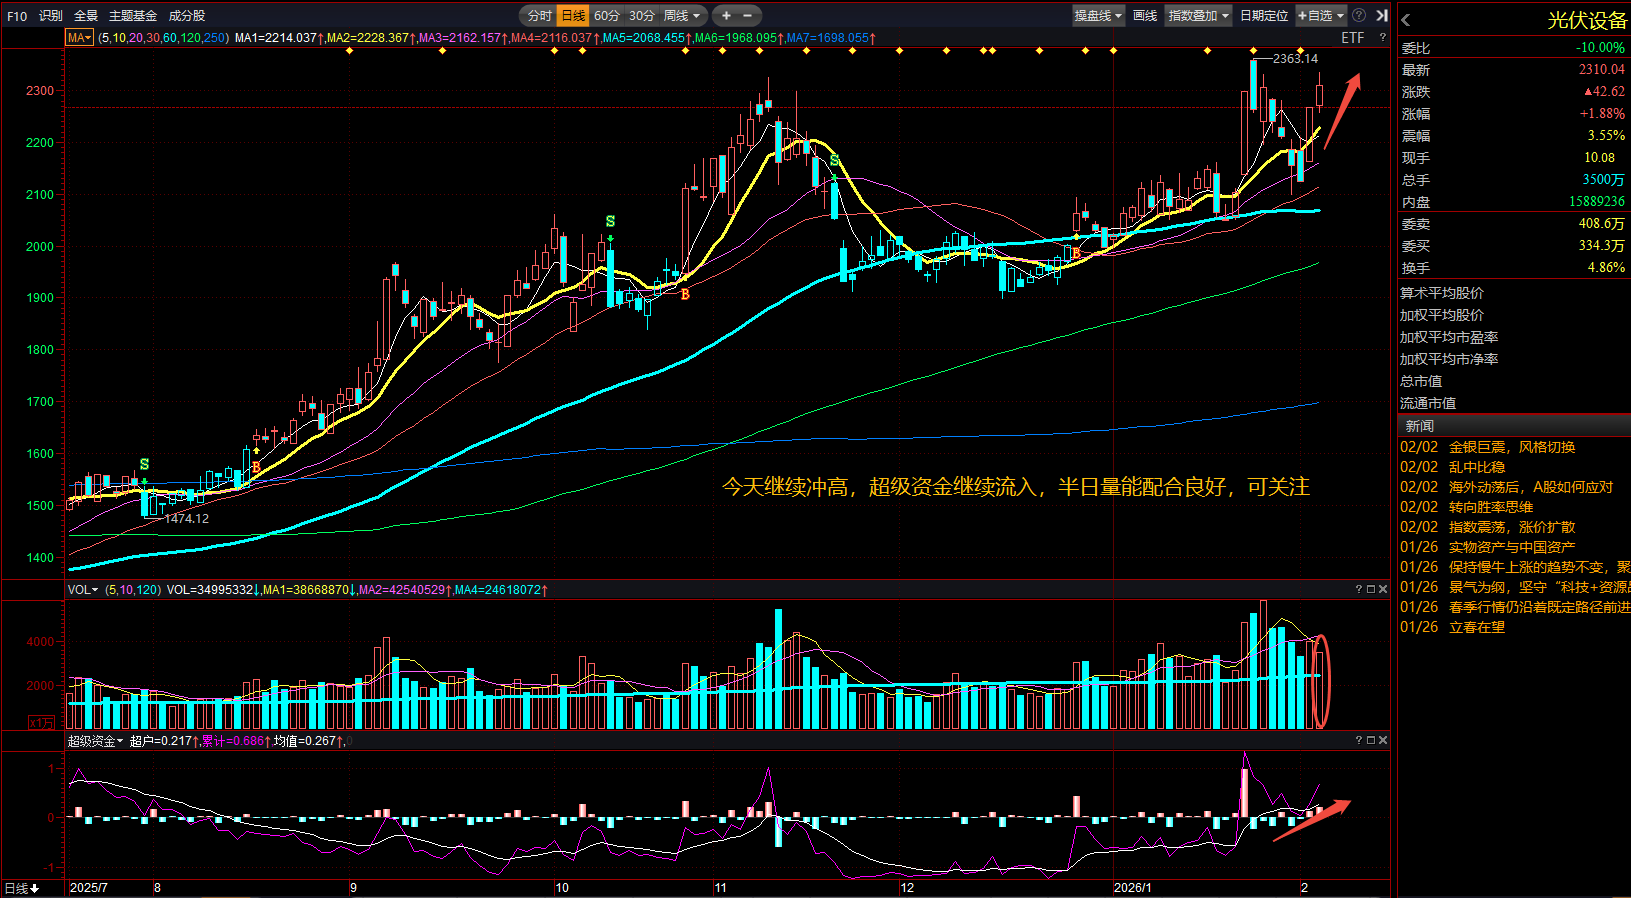Switch to 分时 chart period
Viewport: 1631px width, 898px height.
coord(539,15)
